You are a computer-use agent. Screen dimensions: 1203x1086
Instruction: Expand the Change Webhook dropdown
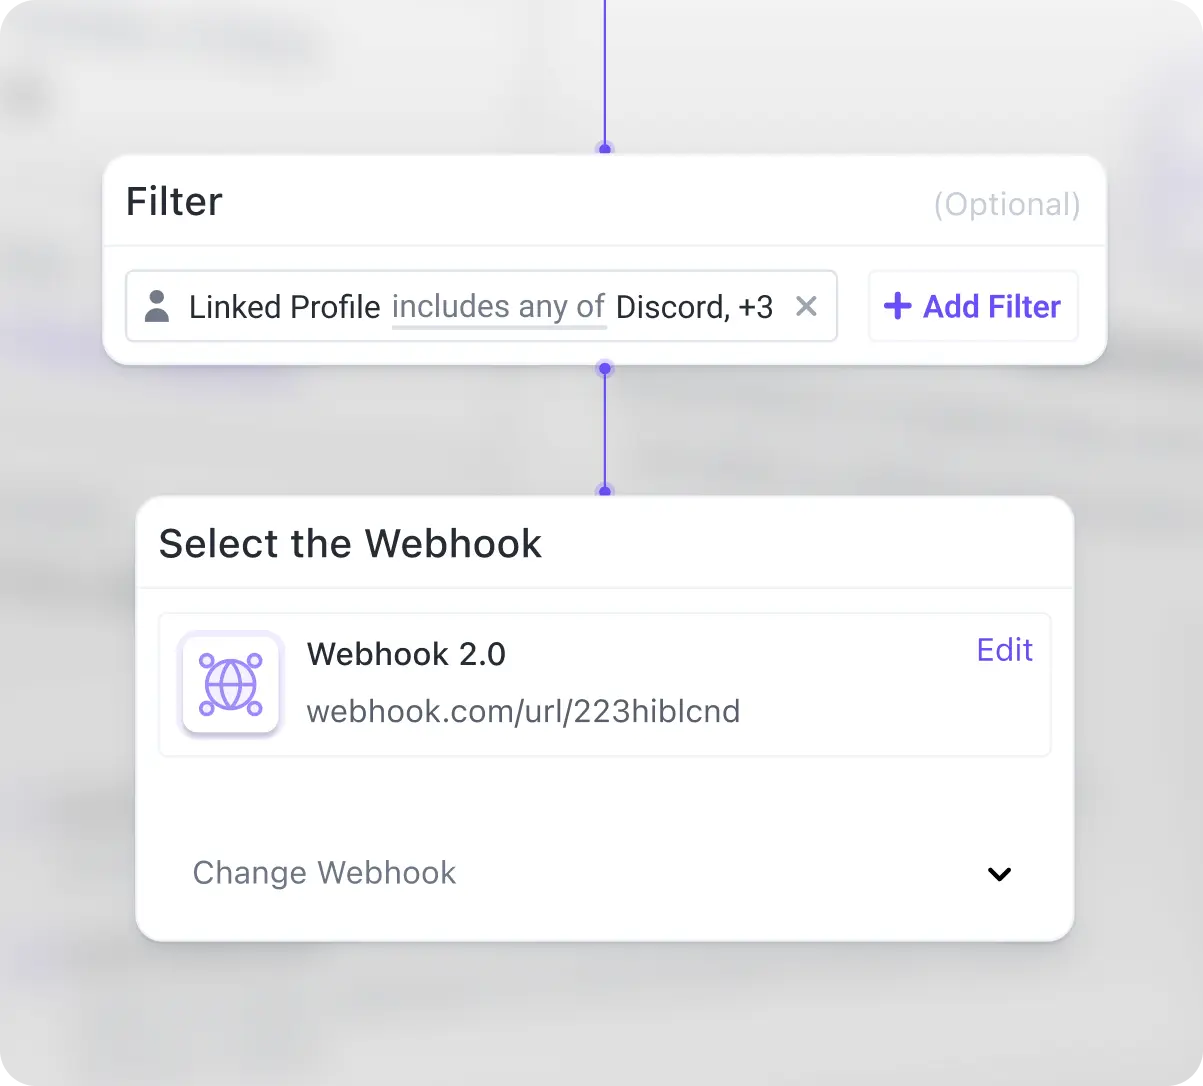pos(604,873)
